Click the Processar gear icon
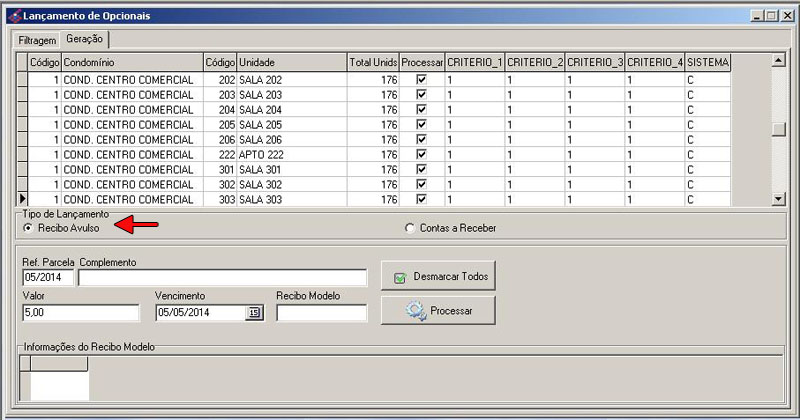Screen dimensions: 800x420 tap(416, 311)
